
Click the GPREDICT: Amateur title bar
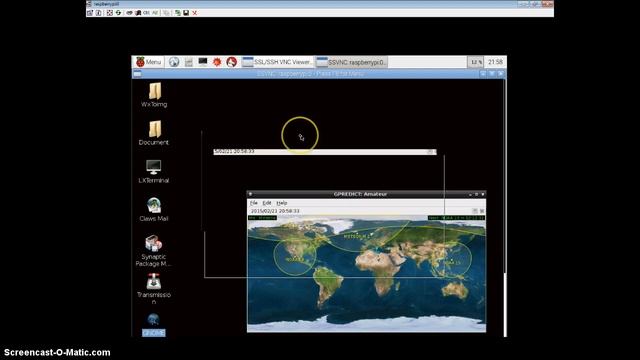click(366, 194)
